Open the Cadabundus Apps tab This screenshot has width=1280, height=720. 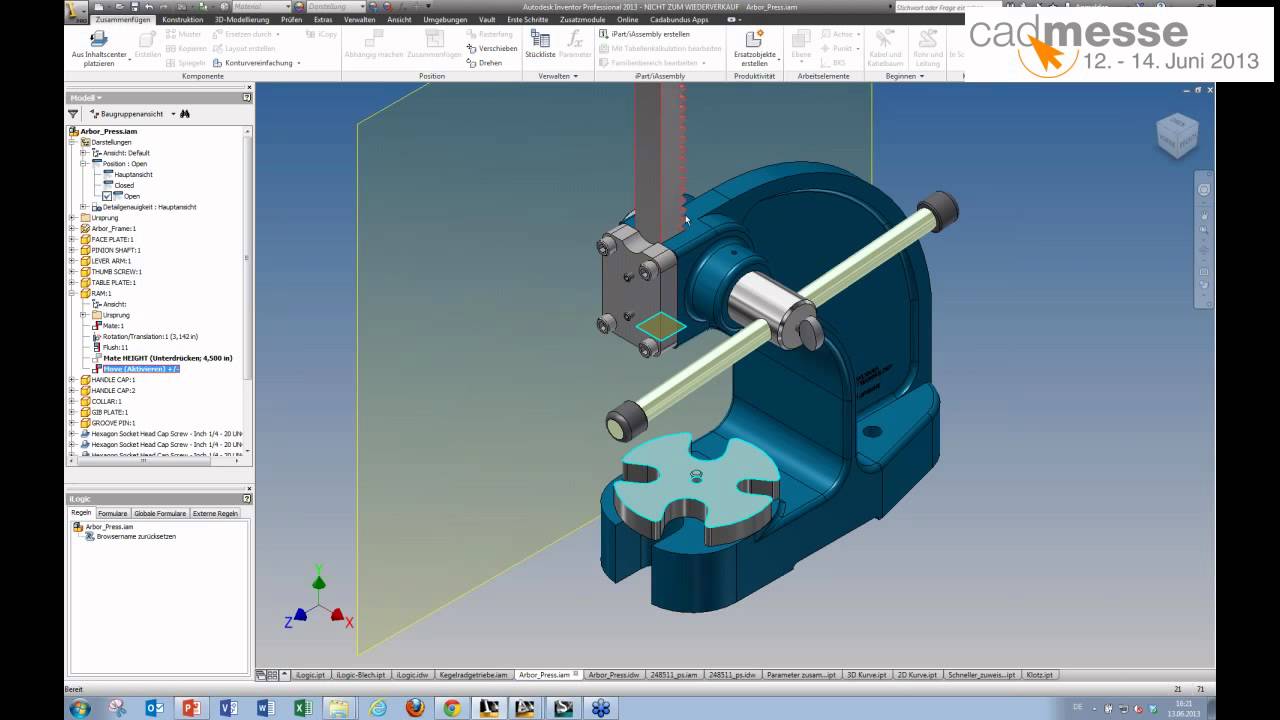pos(679,19)
